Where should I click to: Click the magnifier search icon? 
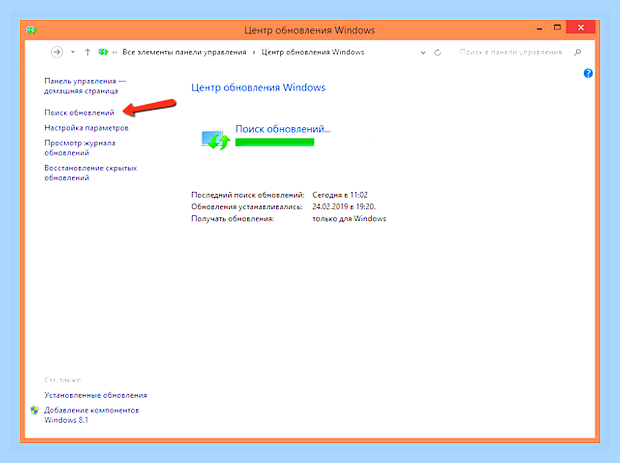click(x=577, y=52)
